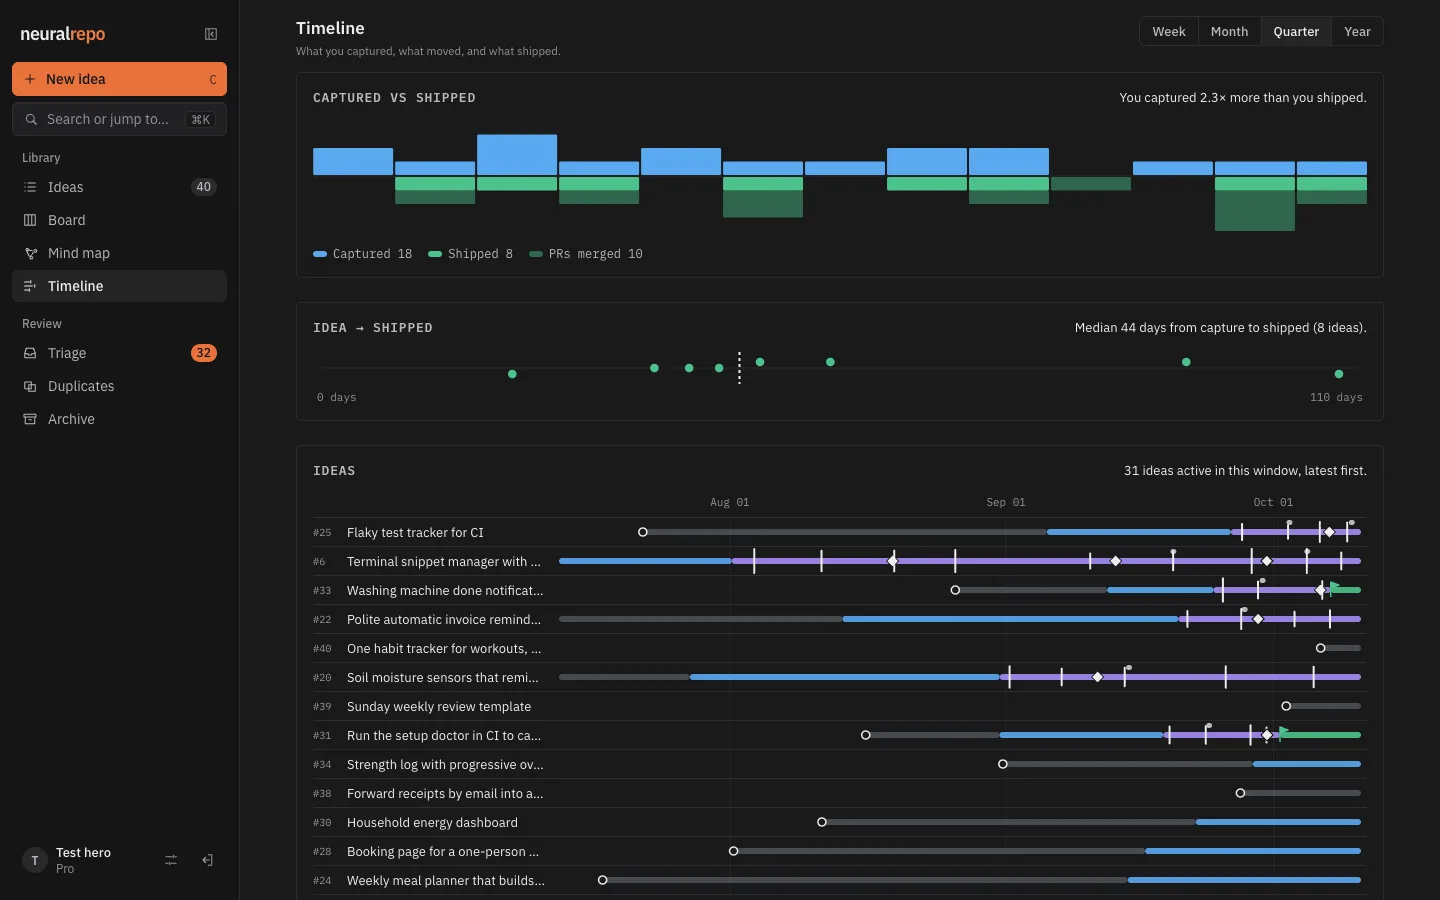This screenshot has height=900, width=1440.
Task: Open idea Washing machine done notification
Action: point(445,590)
